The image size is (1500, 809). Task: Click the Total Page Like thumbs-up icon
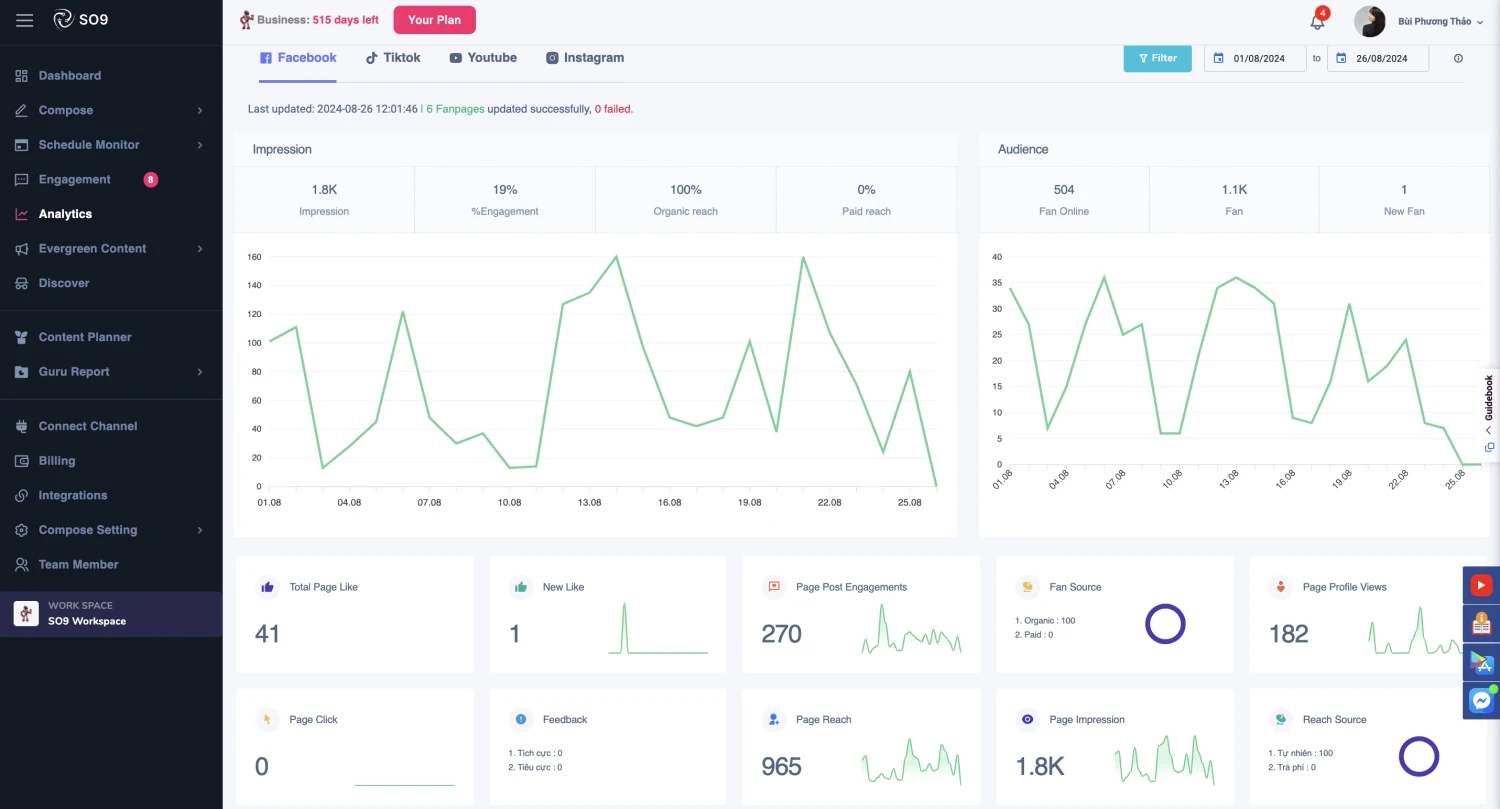(268, 587)
